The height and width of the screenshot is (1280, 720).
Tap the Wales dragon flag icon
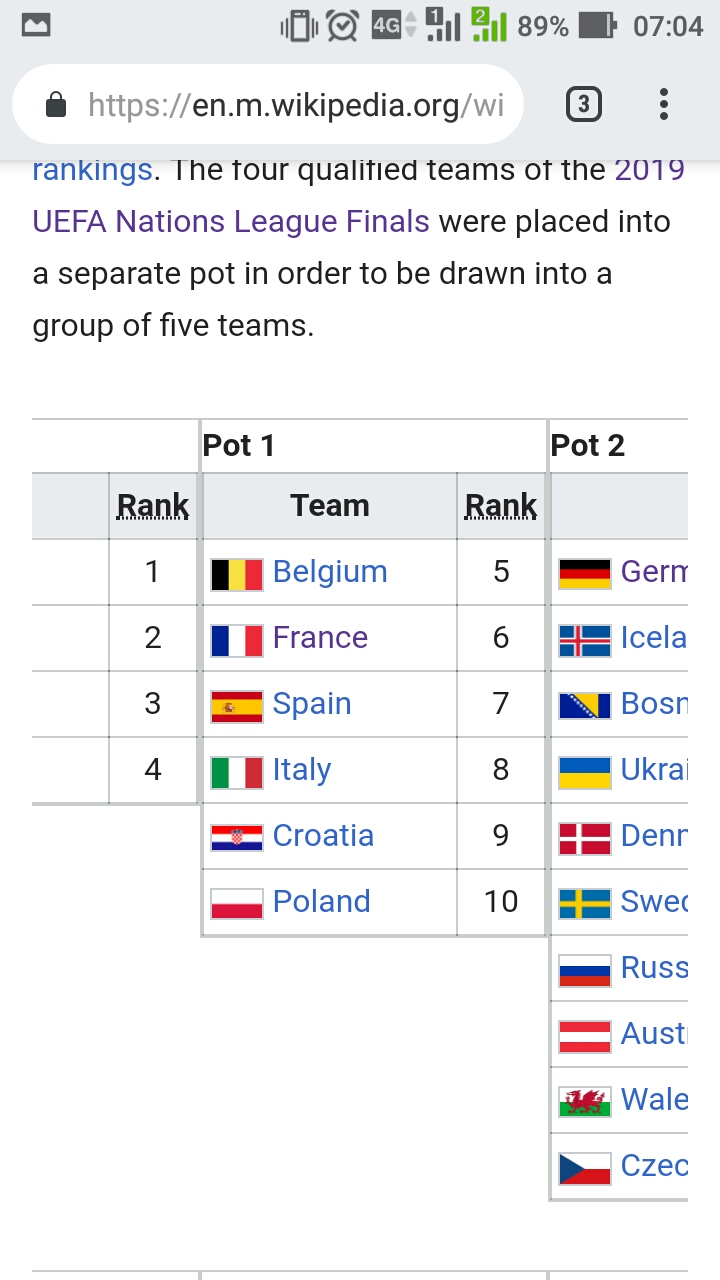pyautogui.click(x=585, y=1101)
